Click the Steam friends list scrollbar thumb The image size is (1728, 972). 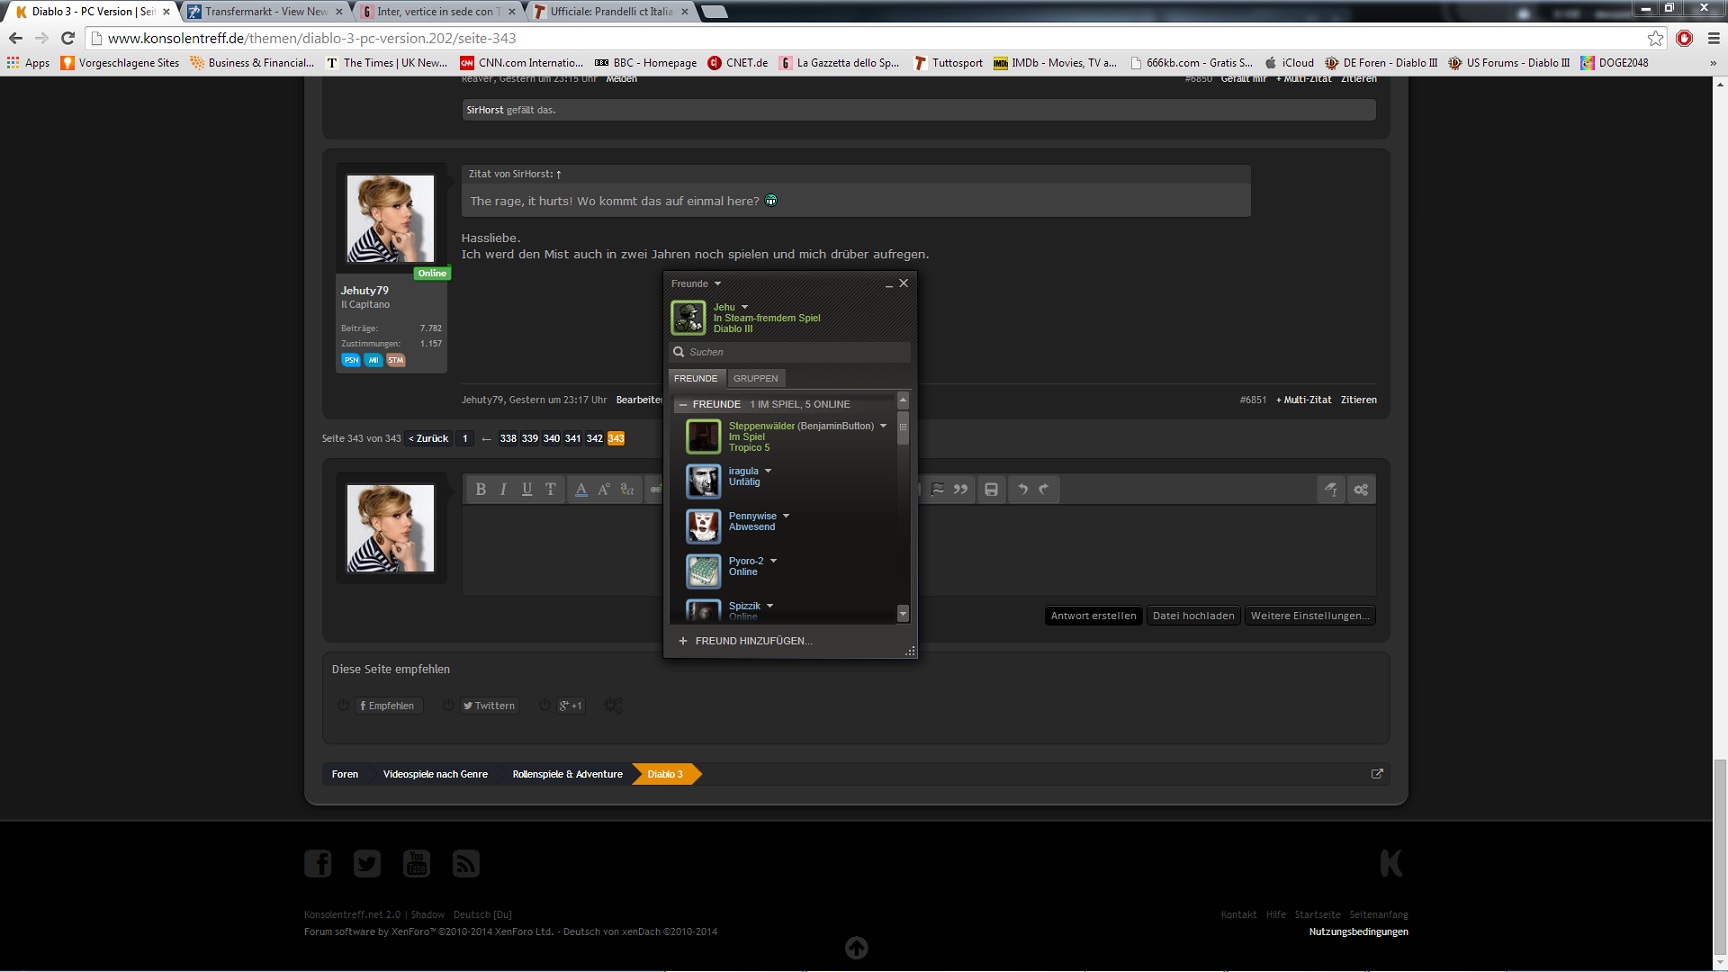[903, 427]
